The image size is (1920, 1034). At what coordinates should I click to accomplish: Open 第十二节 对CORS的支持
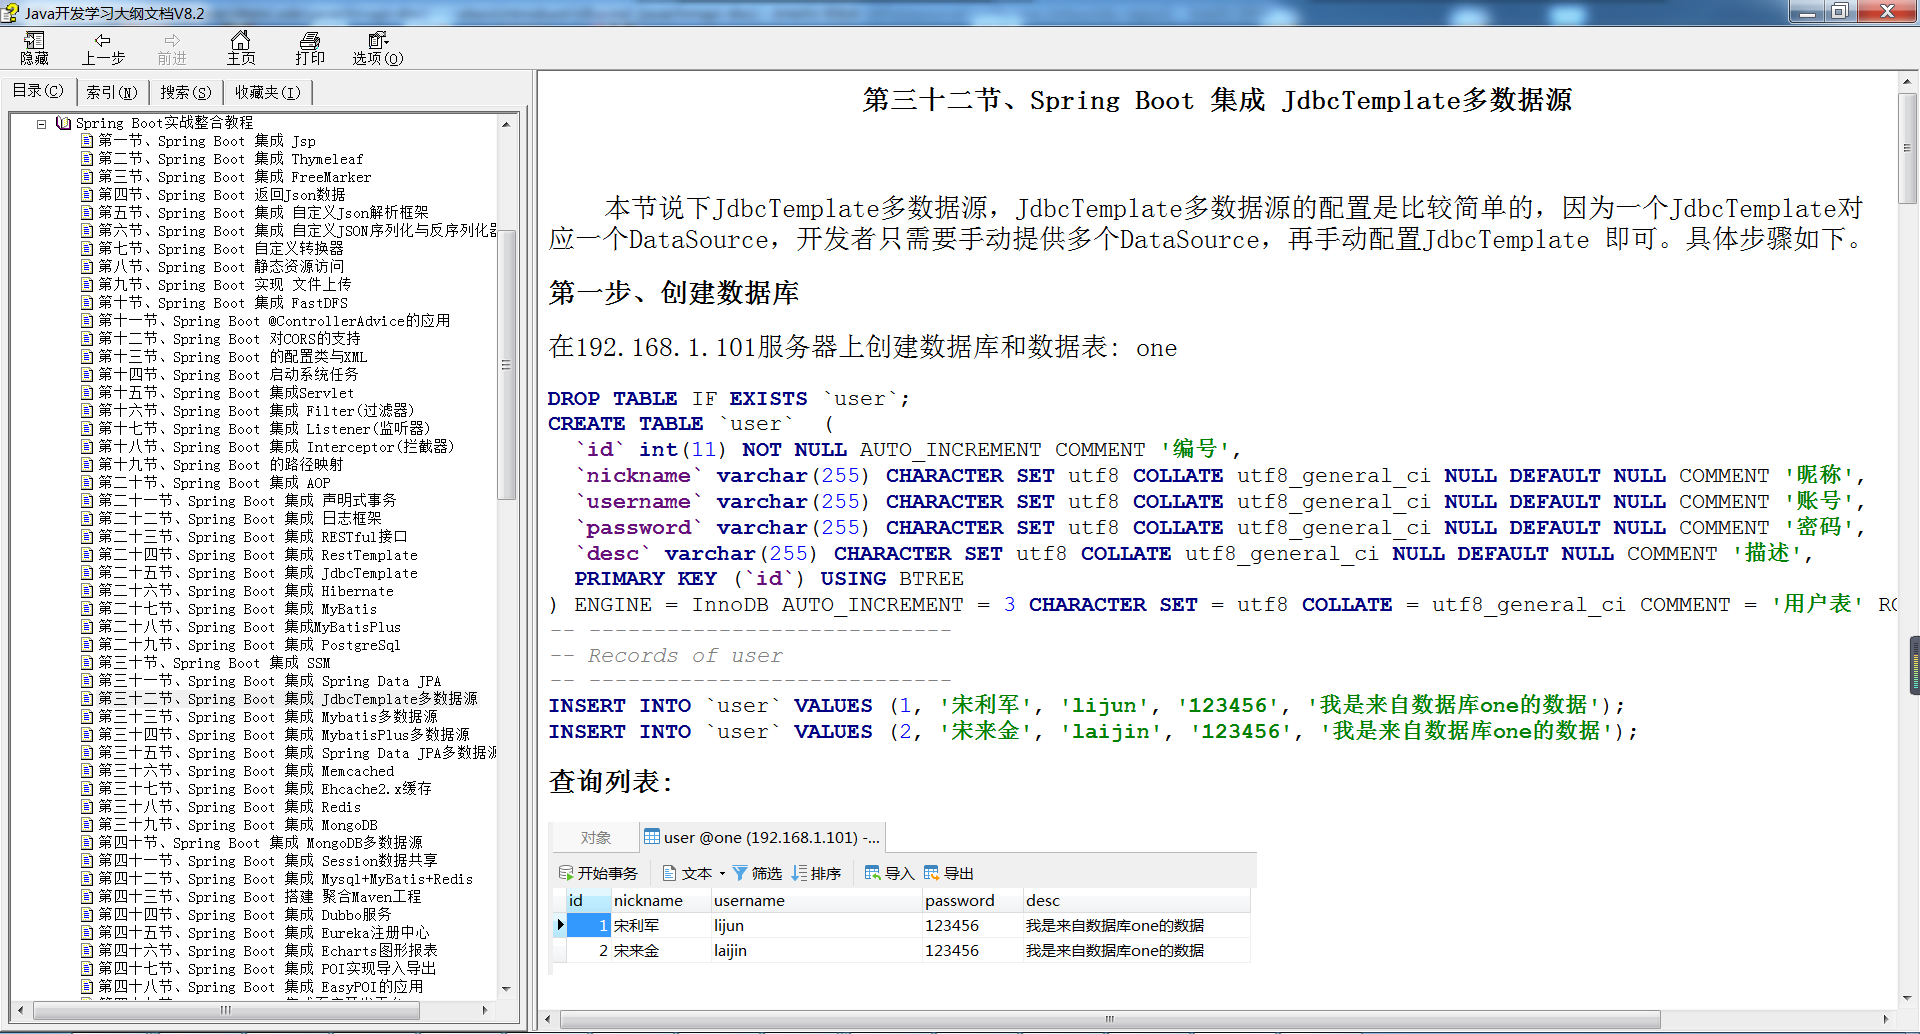pyautogui.click(x=229, y=339)
